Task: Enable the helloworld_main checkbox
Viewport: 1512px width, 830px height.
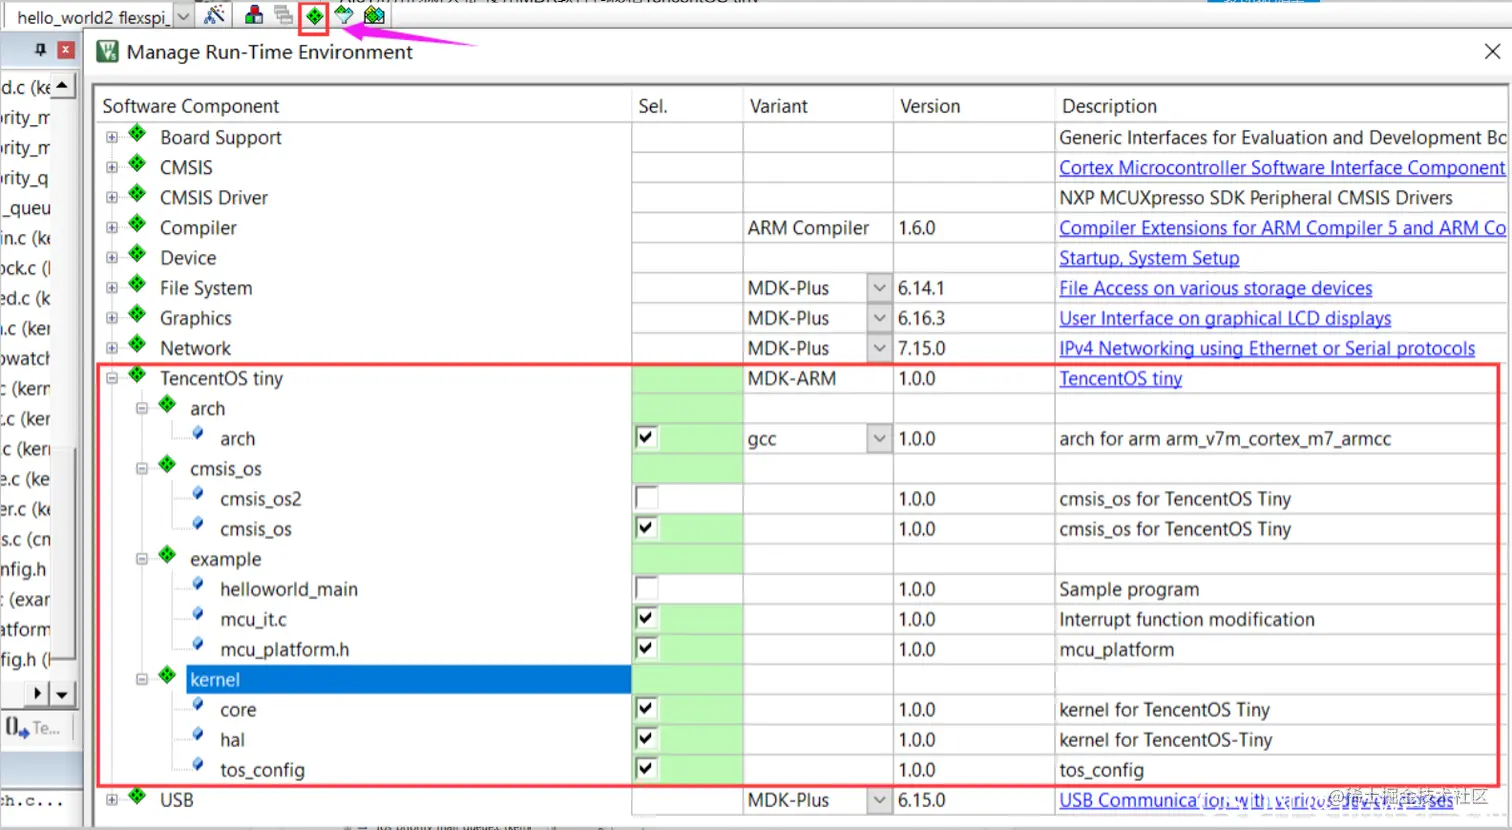Action: pyautogui.click(x=646, y=588)
